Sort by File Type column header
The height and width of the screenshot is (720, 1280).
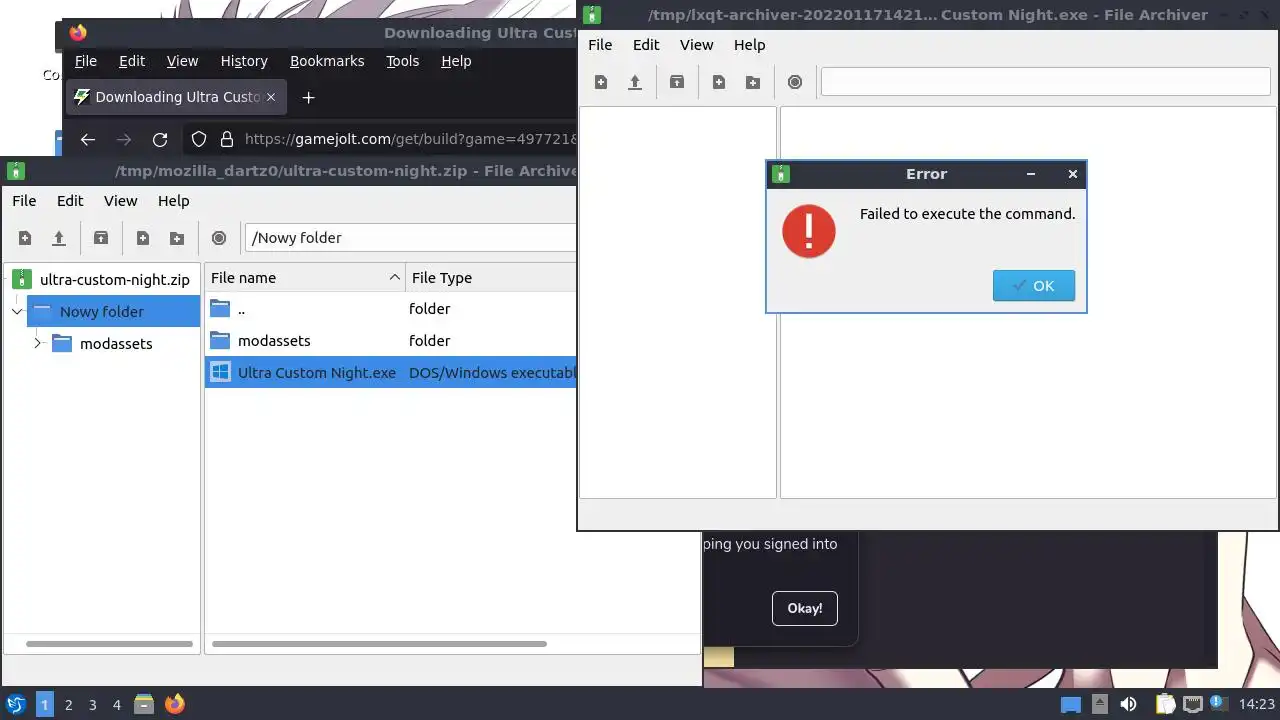tap(491, 278)
